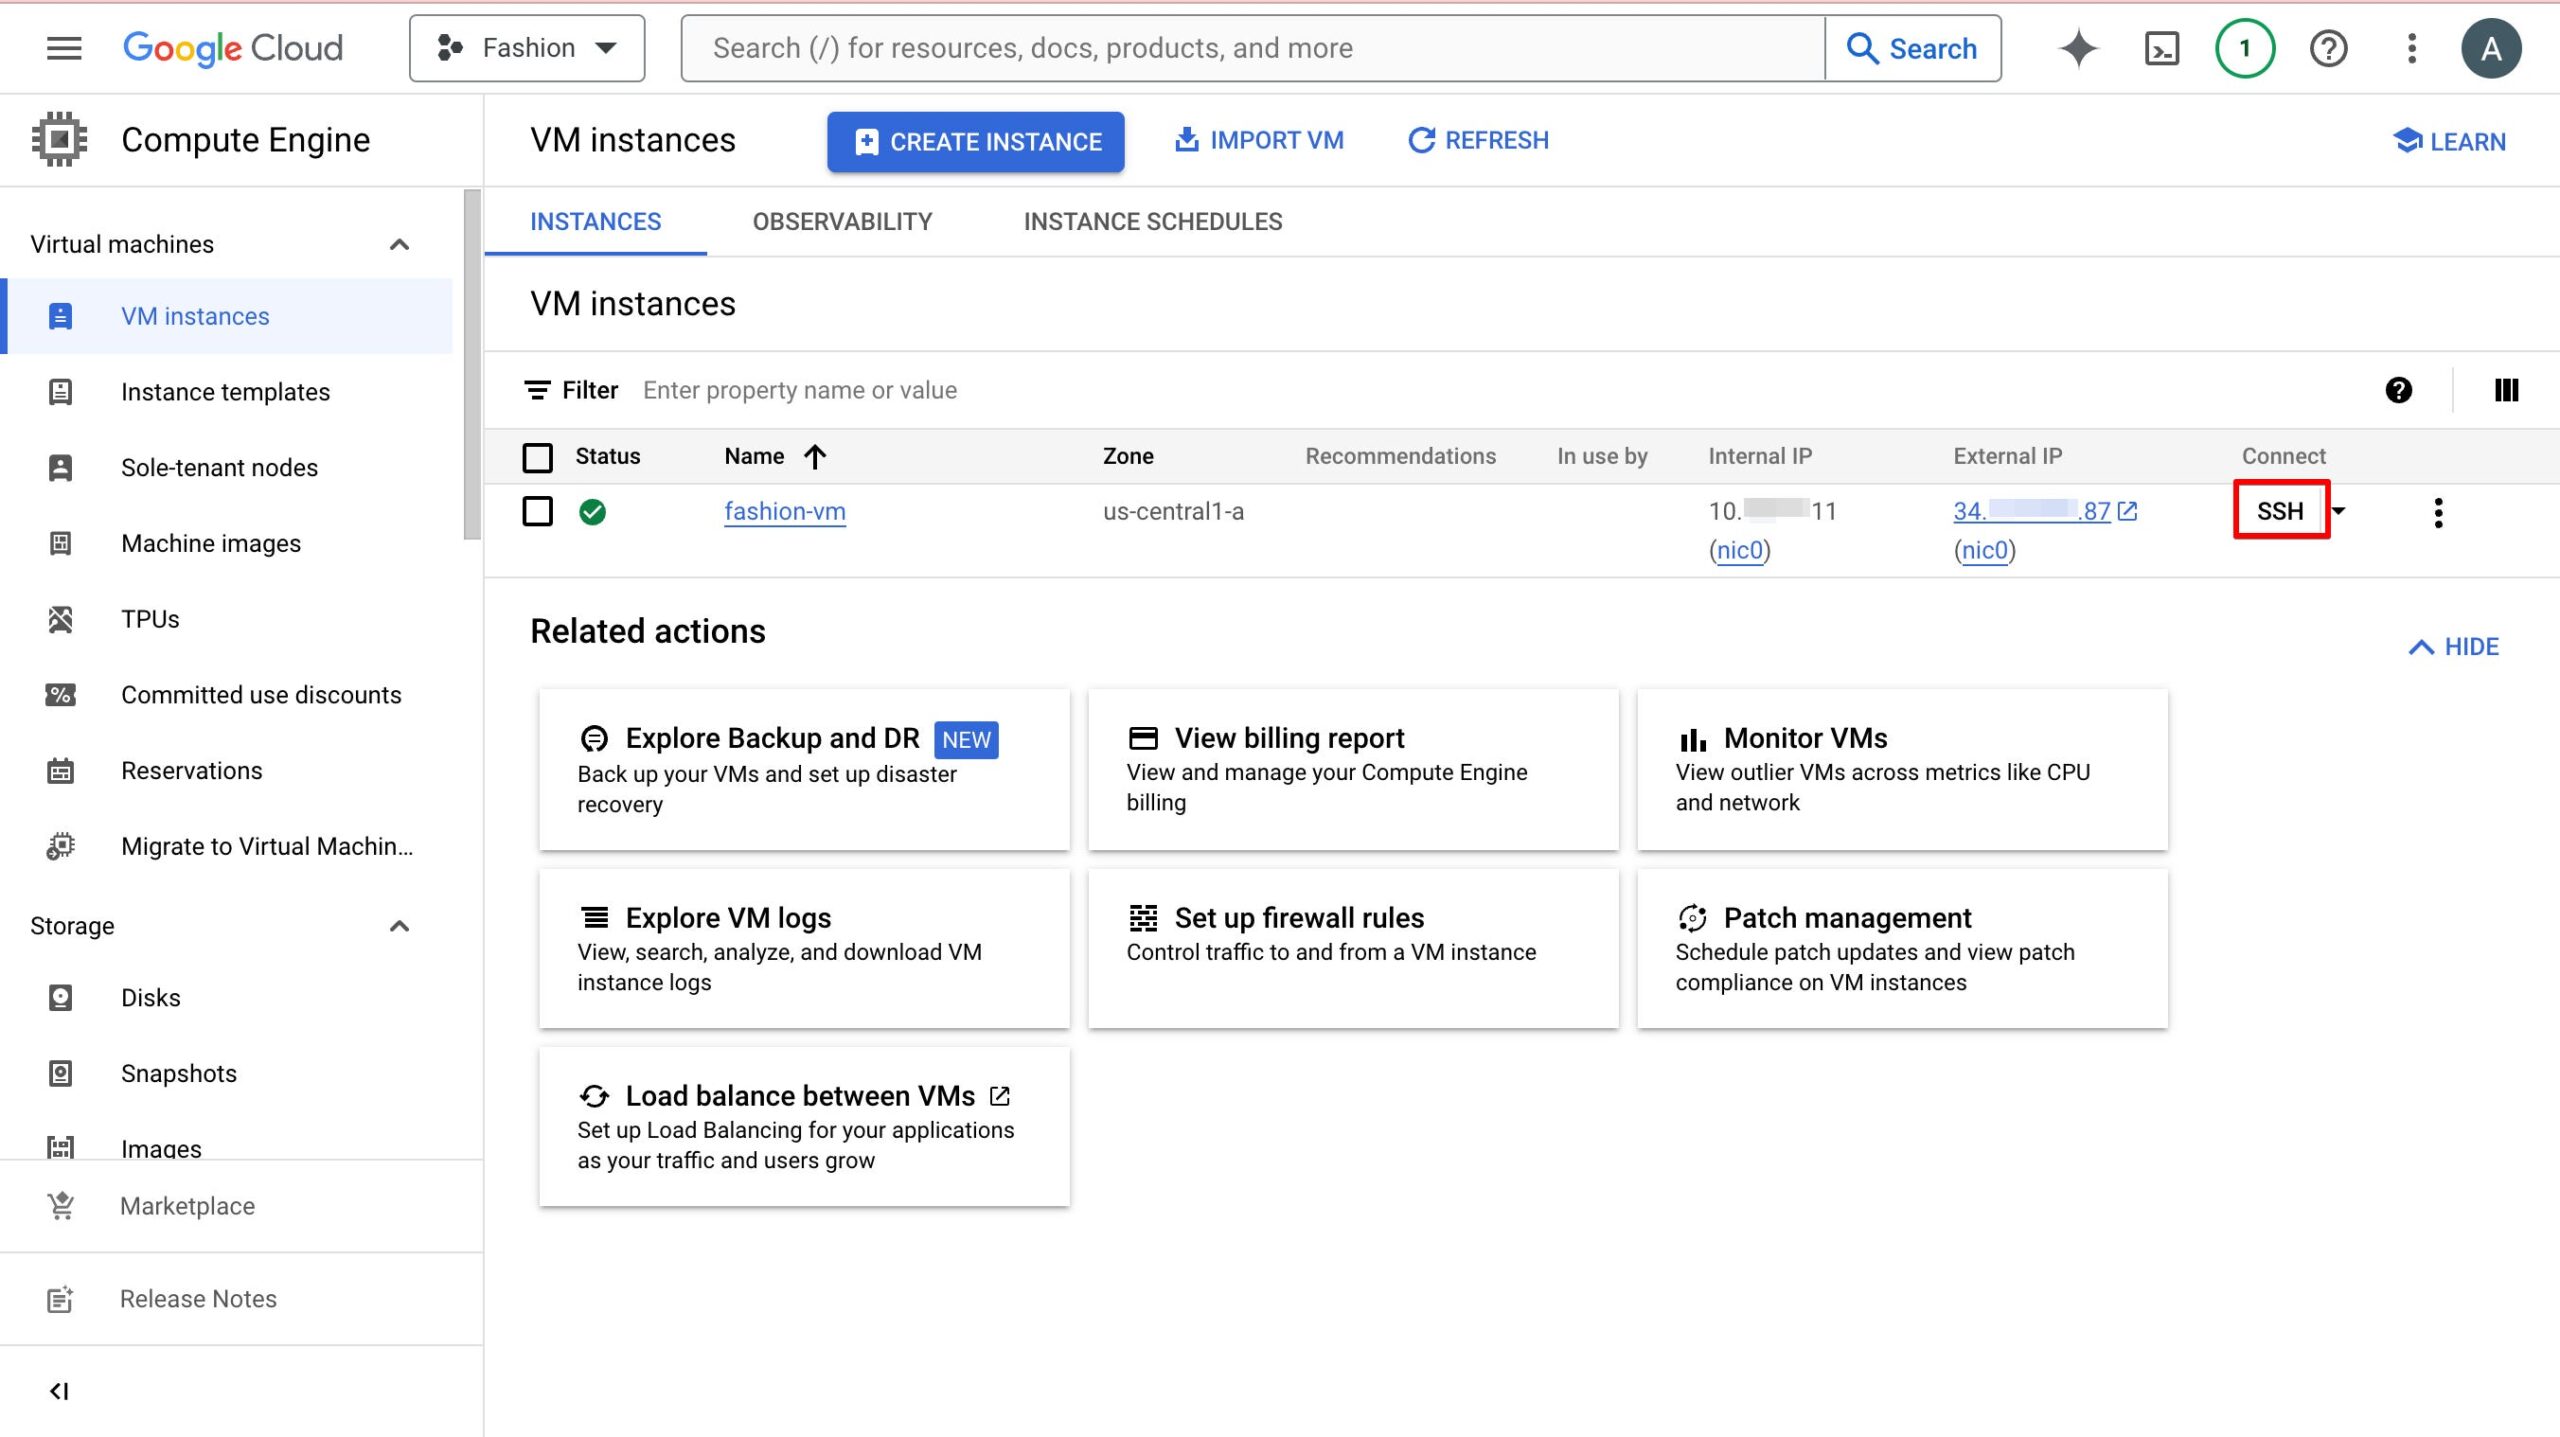Click the filter help icon
This screenshot has height=1437, width=2560.
[x=2398, y=390]
